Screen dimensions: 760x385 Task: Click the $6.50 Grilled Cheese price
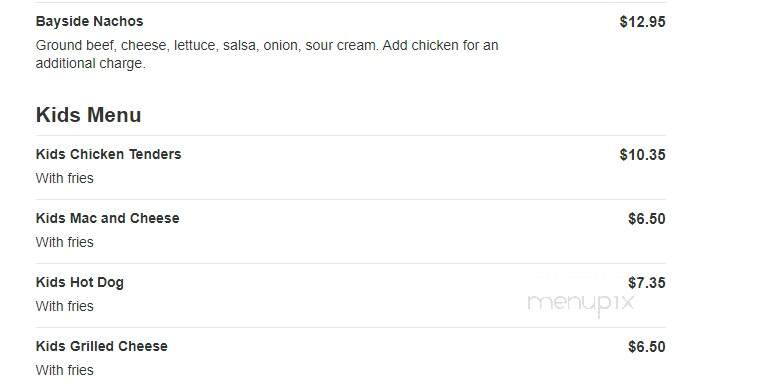(647, 347)
